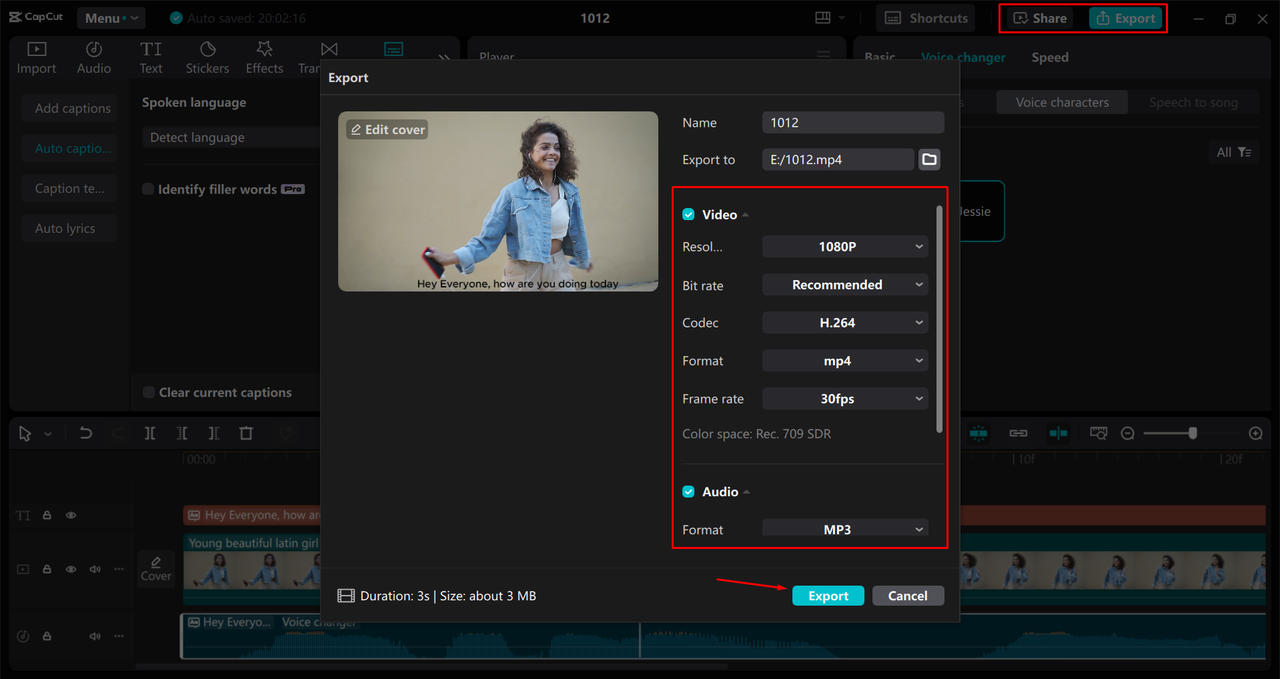The image size is (1280, 679).
Task: Hide the main video track with eye icon
Action: pyautogui.click(x=71, y=569)
